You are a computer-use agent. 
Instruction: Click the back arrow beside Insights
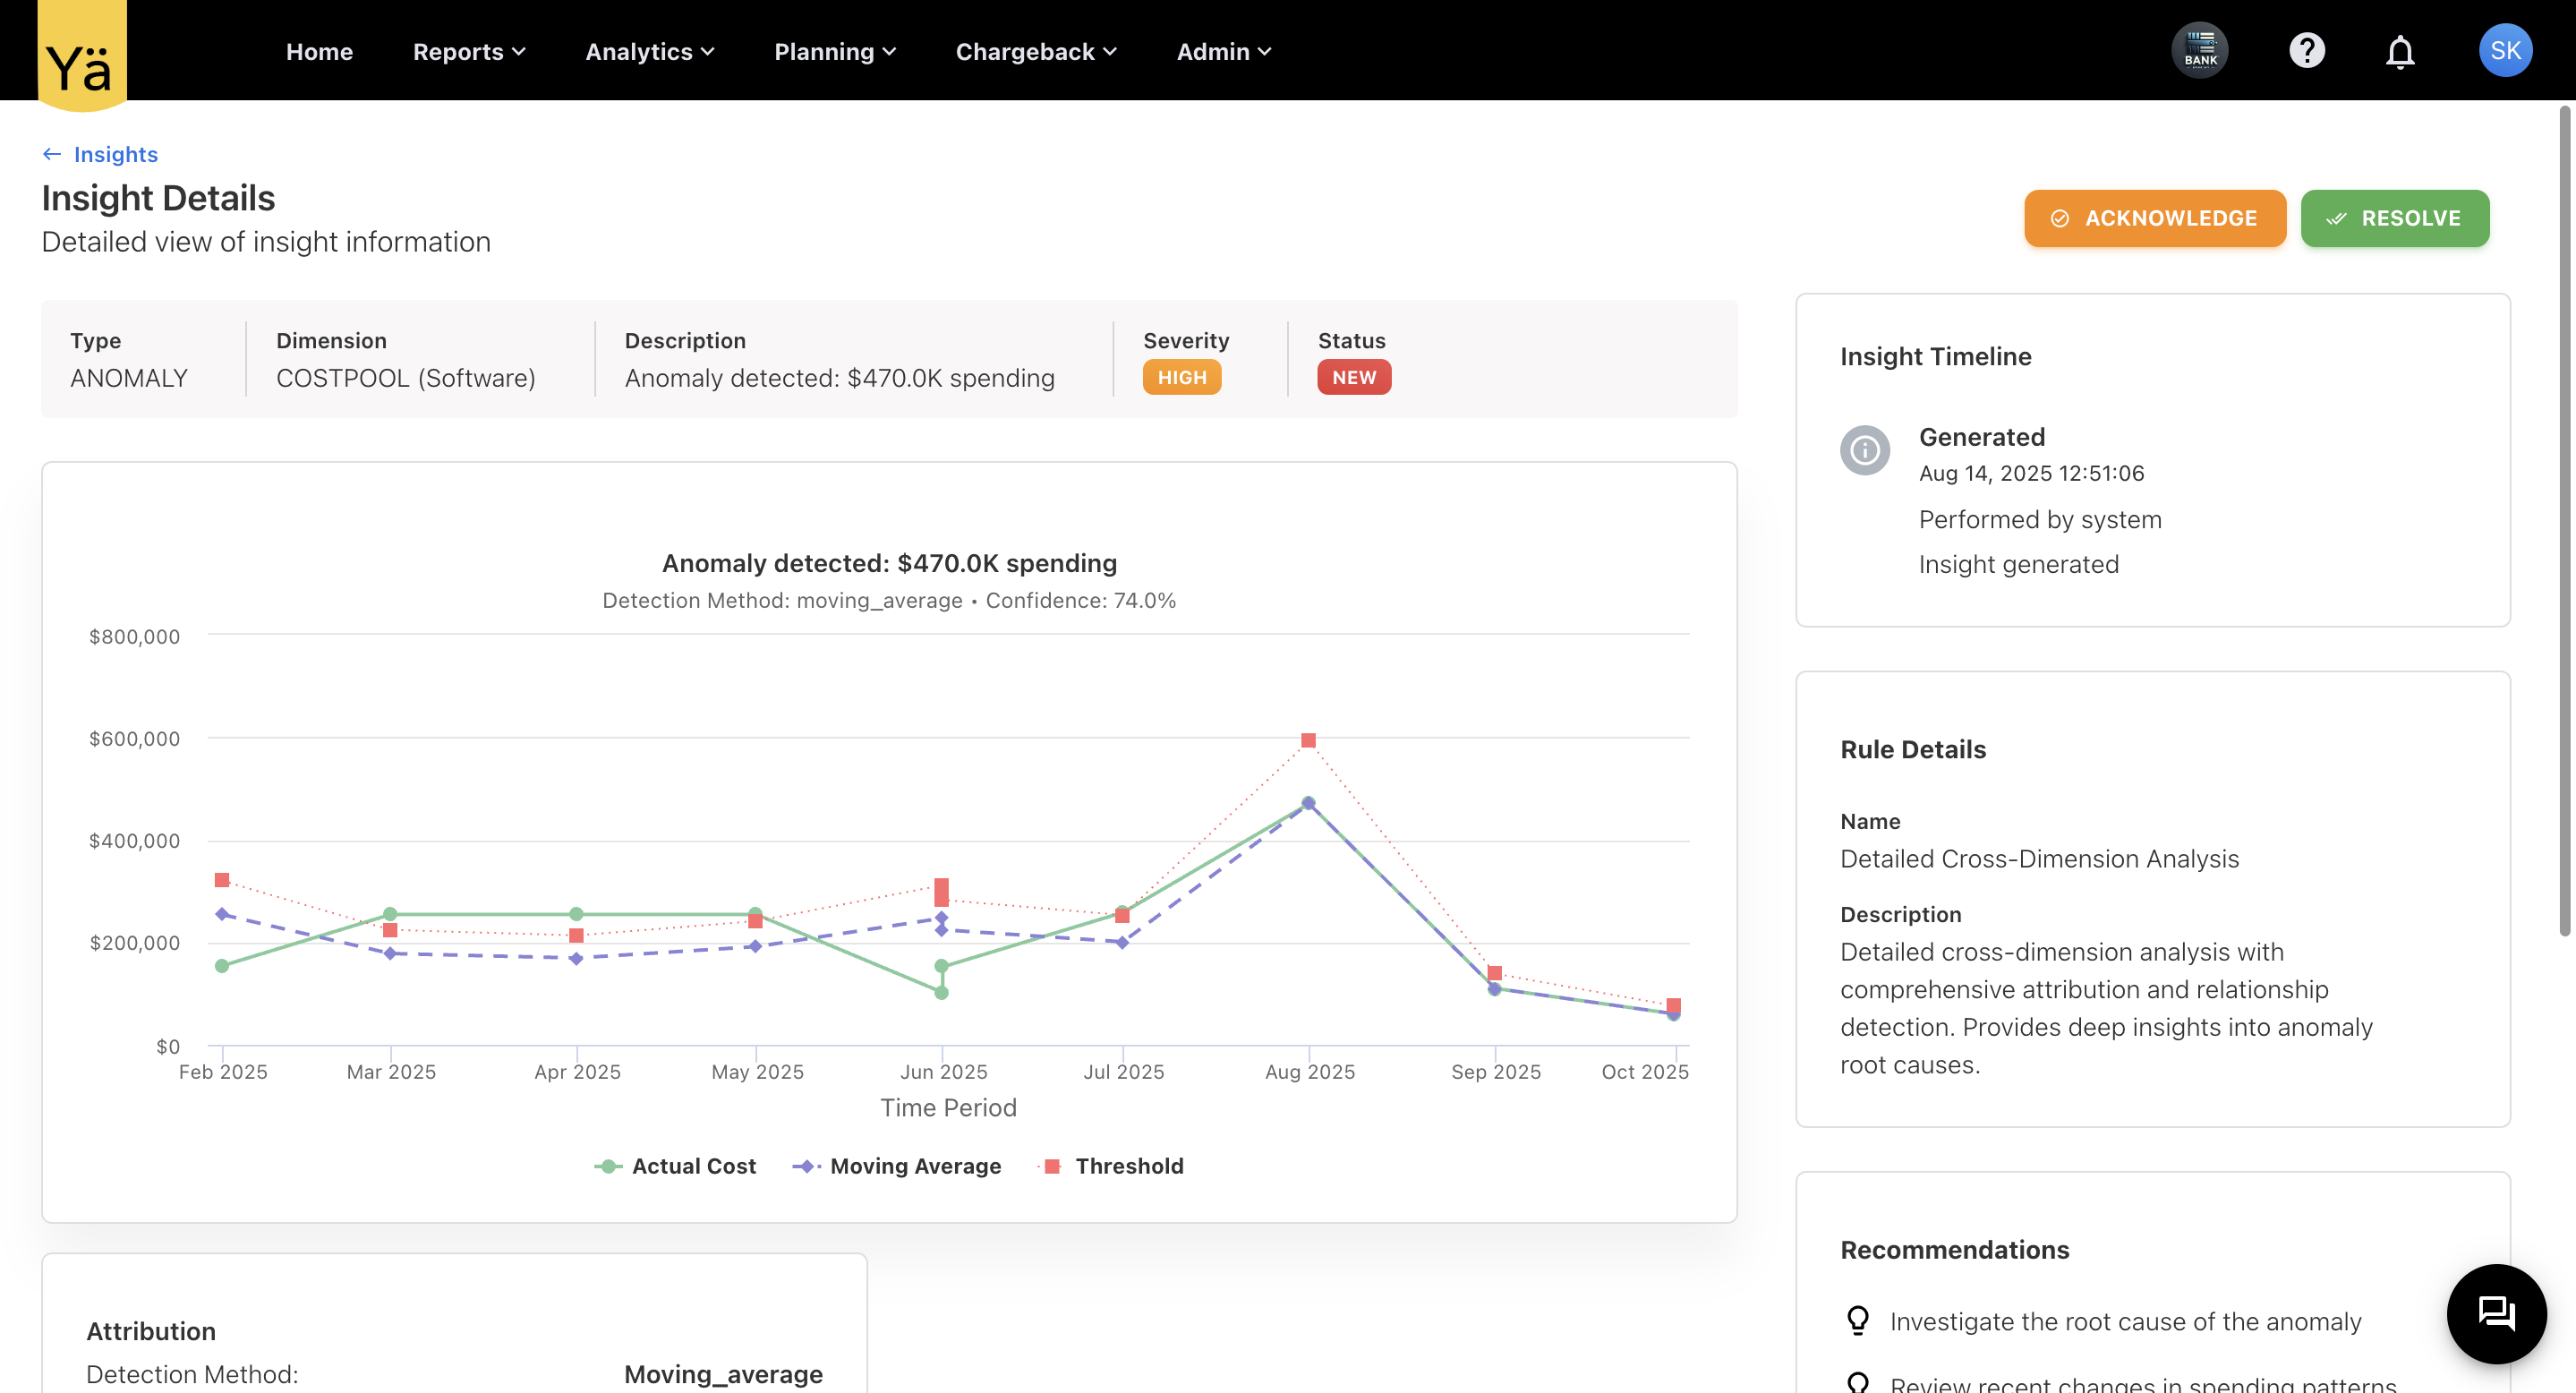coord(52,154)
